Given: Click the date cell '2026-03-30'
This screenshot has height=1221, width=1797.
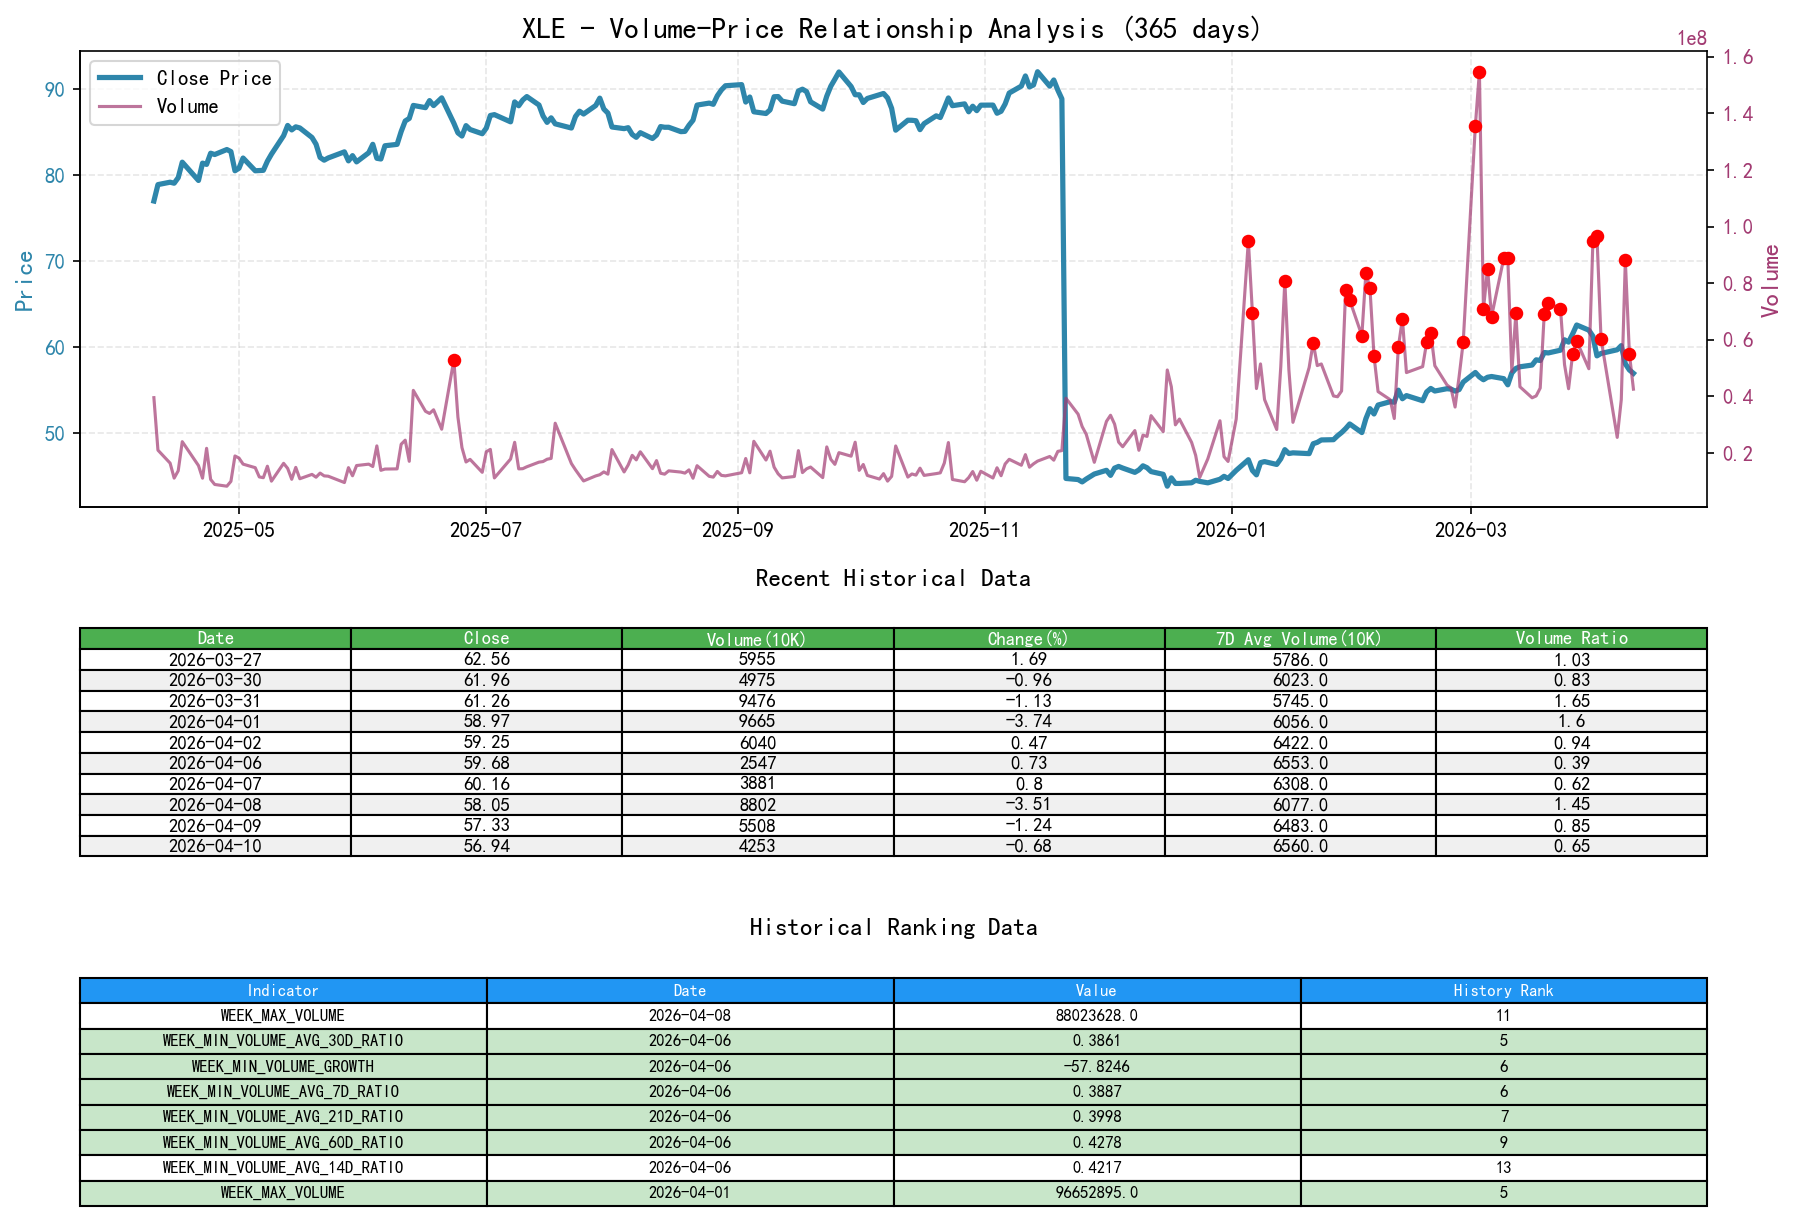Looking at the screenshot, I should [215, 680].
